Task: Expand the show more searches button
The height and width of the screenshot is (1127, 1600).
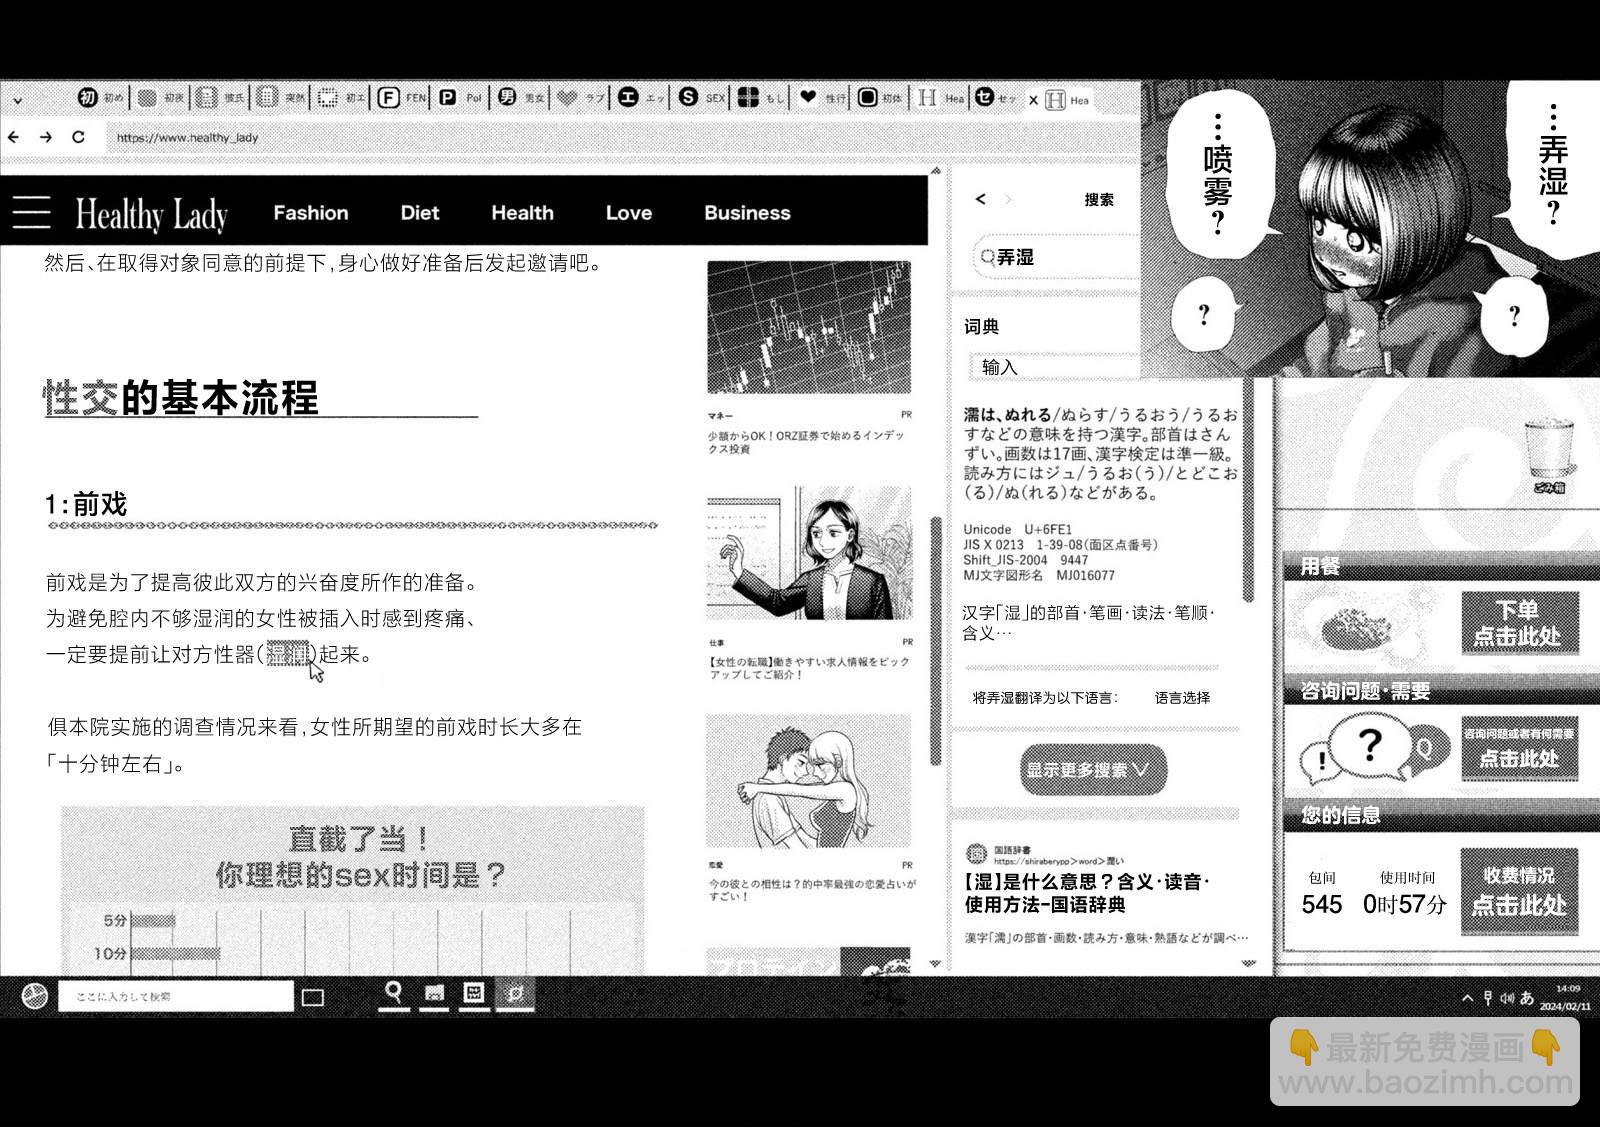Action: (1093, 769)
